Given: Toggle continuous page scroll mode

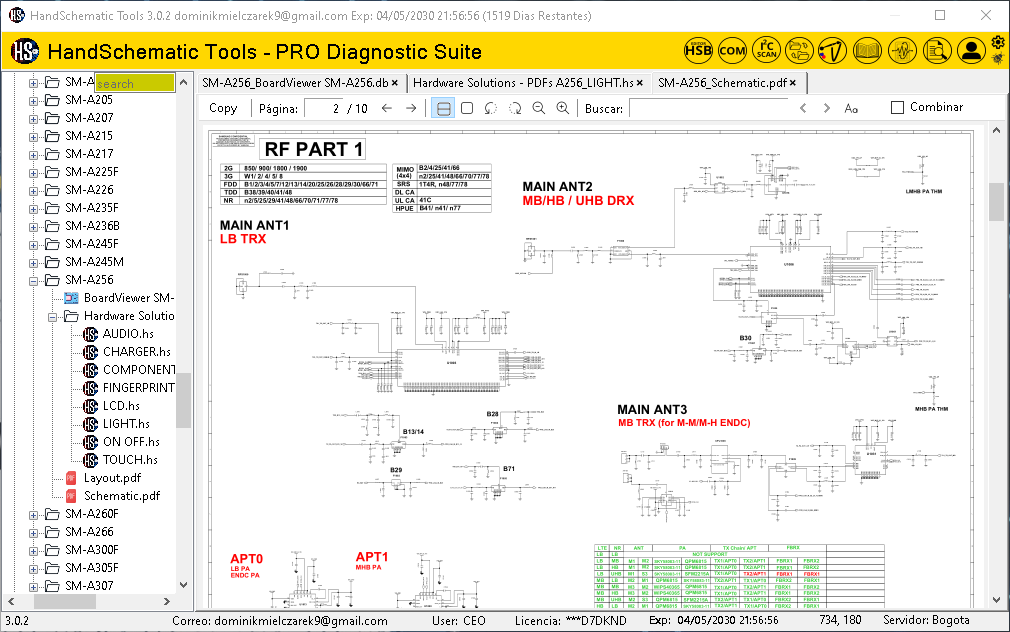Looking at the screenshot, I should (x=443, y=108).
